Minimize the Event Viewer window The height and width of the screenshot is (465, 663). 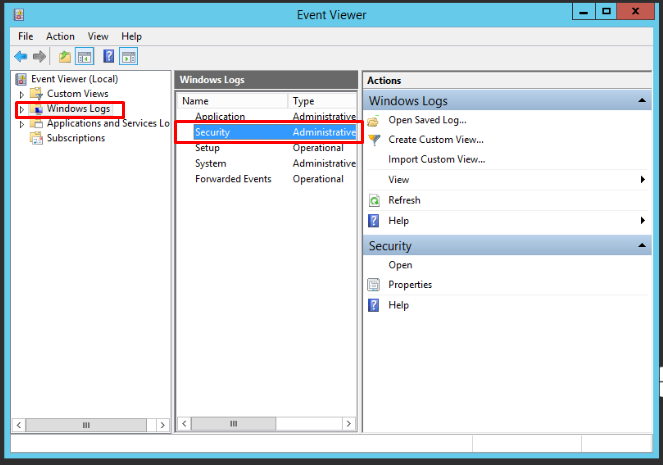click(584, 11)
